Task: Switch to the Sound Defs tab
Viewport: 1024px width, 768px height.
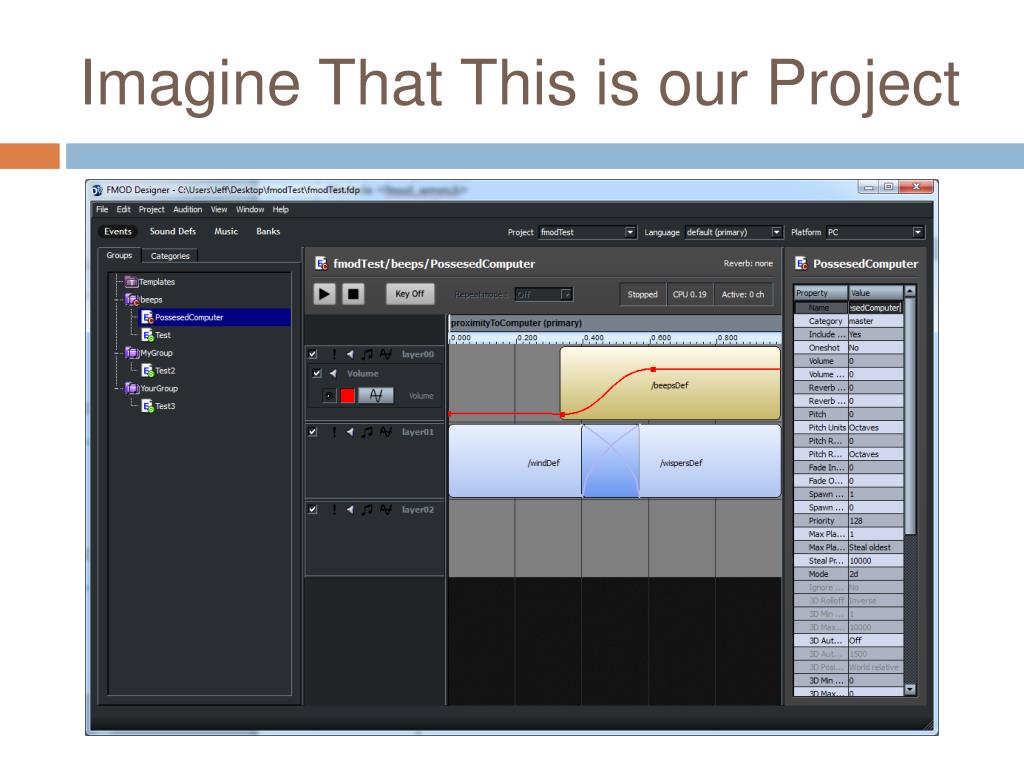Action: tap(172, 231)
